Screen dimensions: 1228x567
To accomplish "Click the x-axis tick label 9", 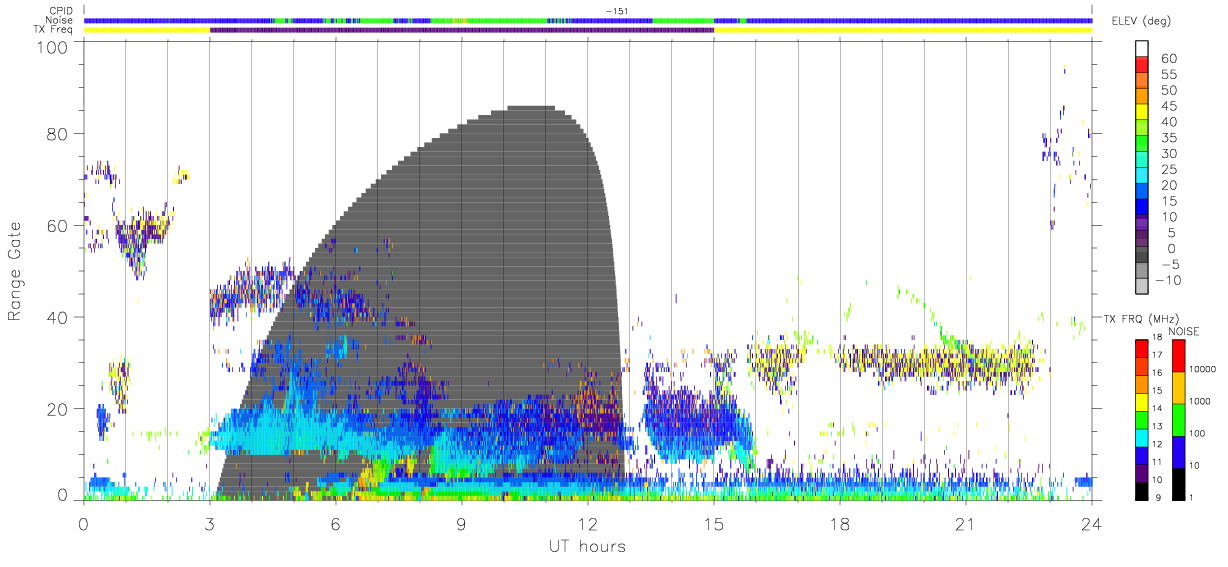I will pyautogui.click(x=461, y=524).
